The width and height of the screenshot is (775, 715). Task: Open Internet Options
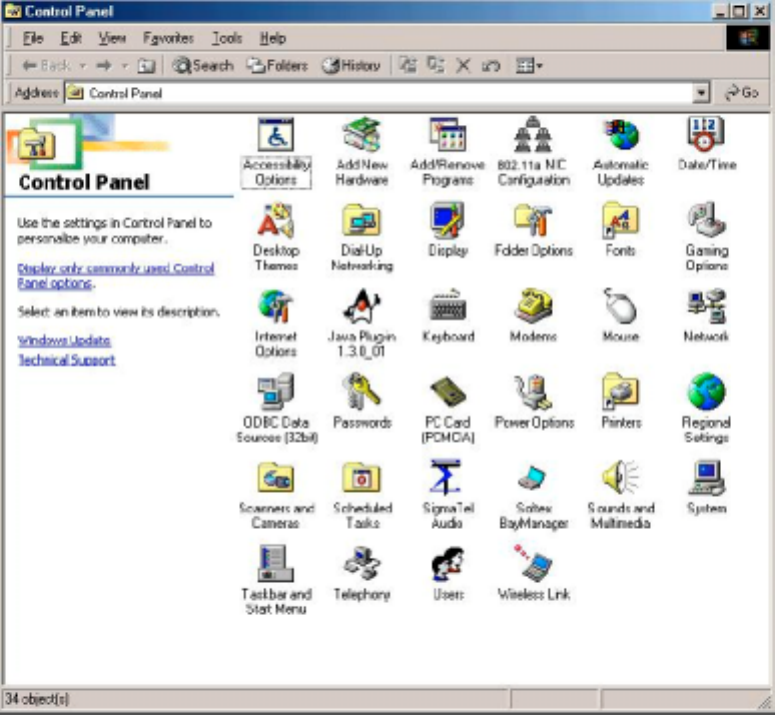[x=276, y=323]
